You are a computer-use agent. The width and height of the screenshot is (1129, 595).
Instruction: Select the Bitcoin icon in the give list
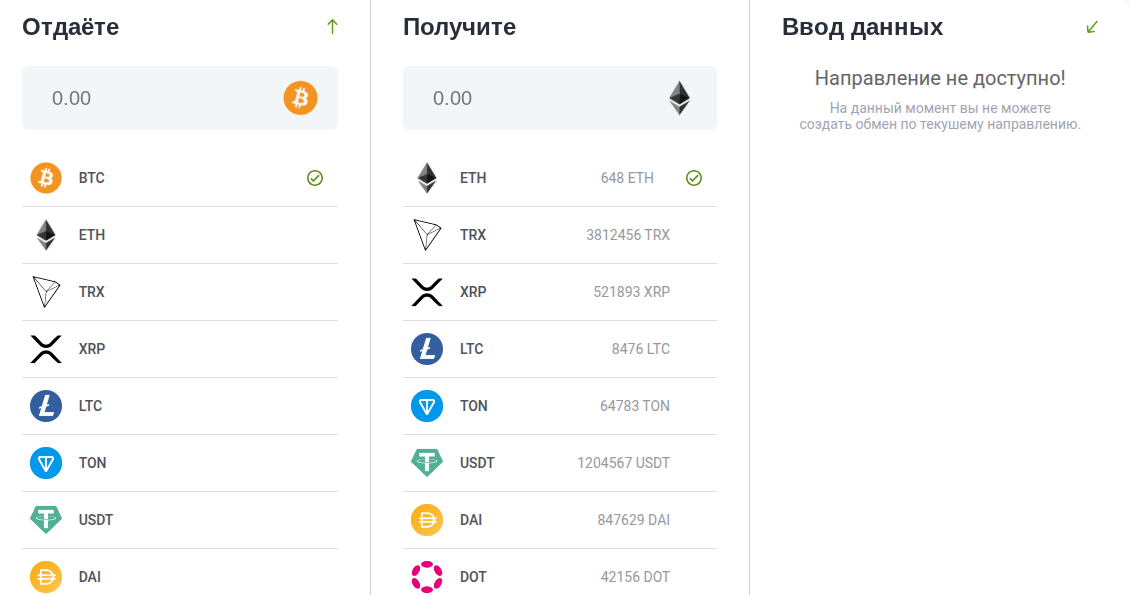pos(46,178)
